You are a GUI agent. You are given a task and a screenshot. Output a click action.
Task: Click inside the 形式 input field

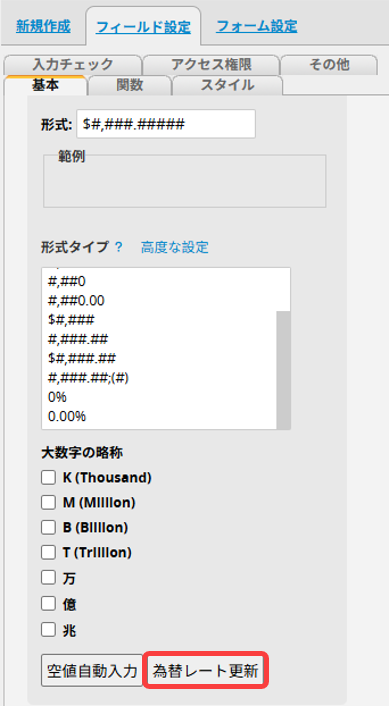tap(166, 124)
